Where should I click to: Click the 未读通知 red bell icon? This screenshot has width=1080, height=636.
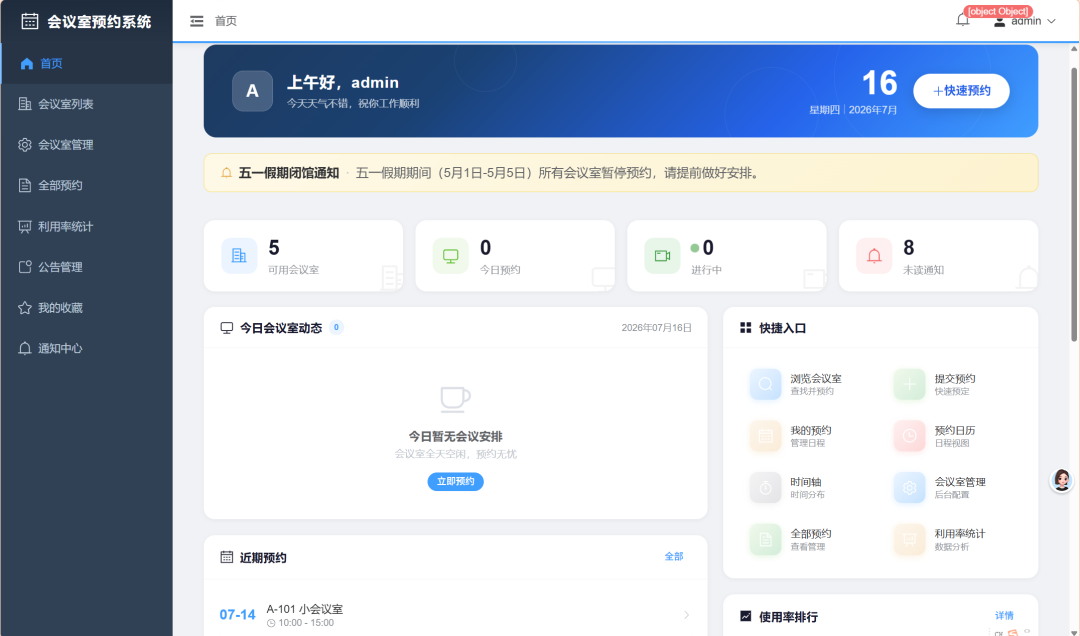[x=873, y=256]
